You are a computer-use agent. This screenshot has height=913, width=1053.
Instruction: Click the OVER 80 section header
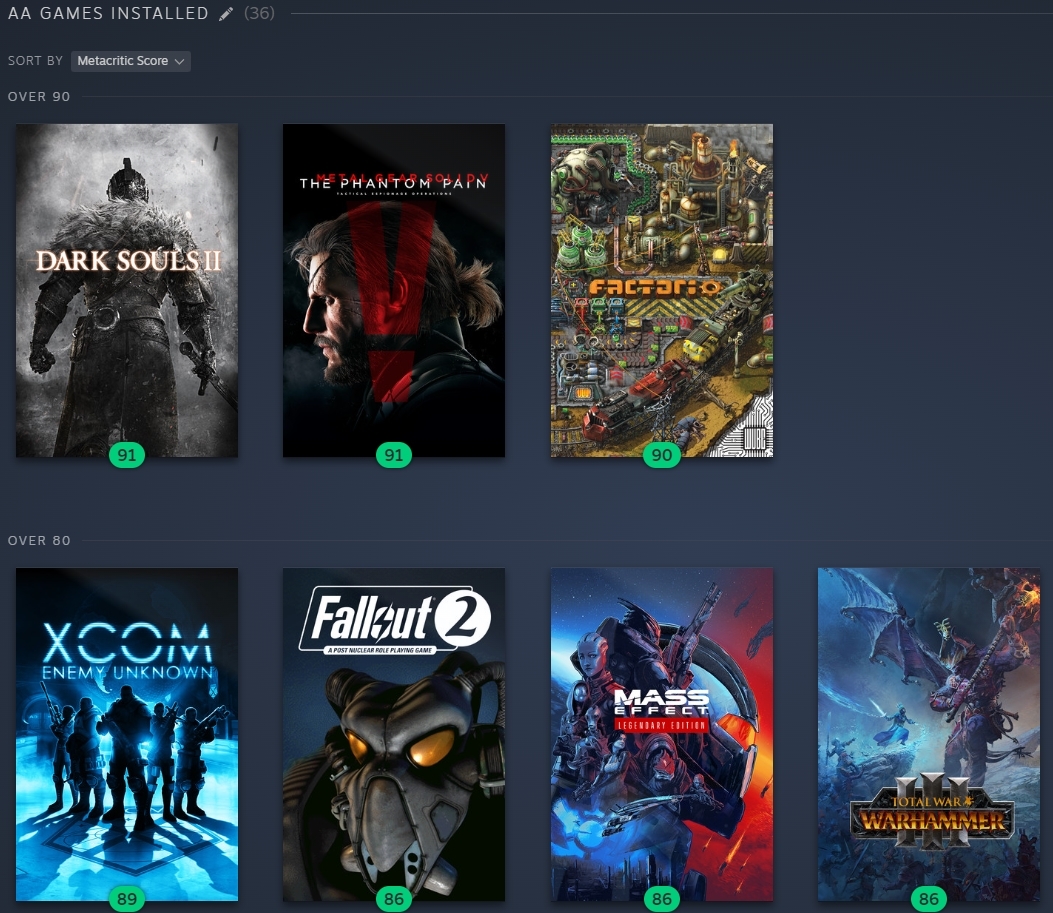pyautogui.click(x=39, y=541)
